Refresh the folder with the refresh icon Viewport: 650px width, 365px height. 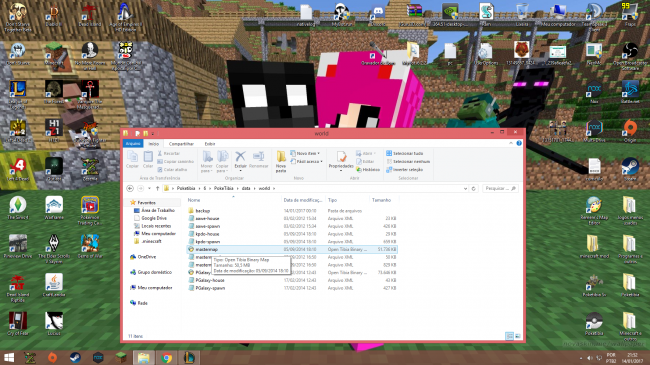click(473, 188)
